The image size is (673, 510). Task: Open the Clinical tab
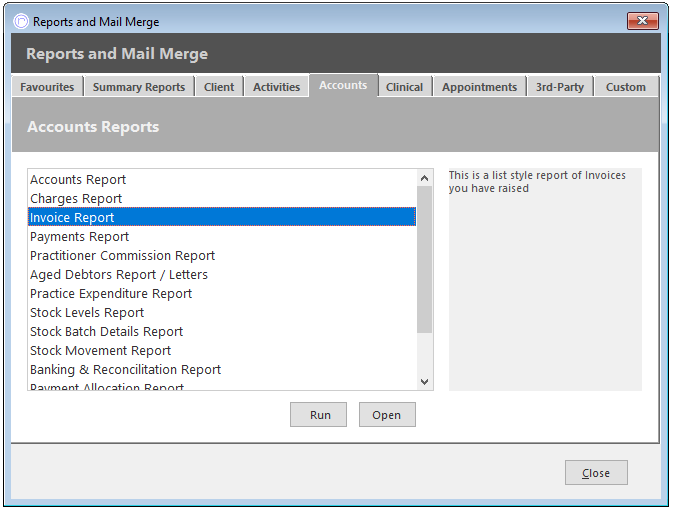click(404, 87)
